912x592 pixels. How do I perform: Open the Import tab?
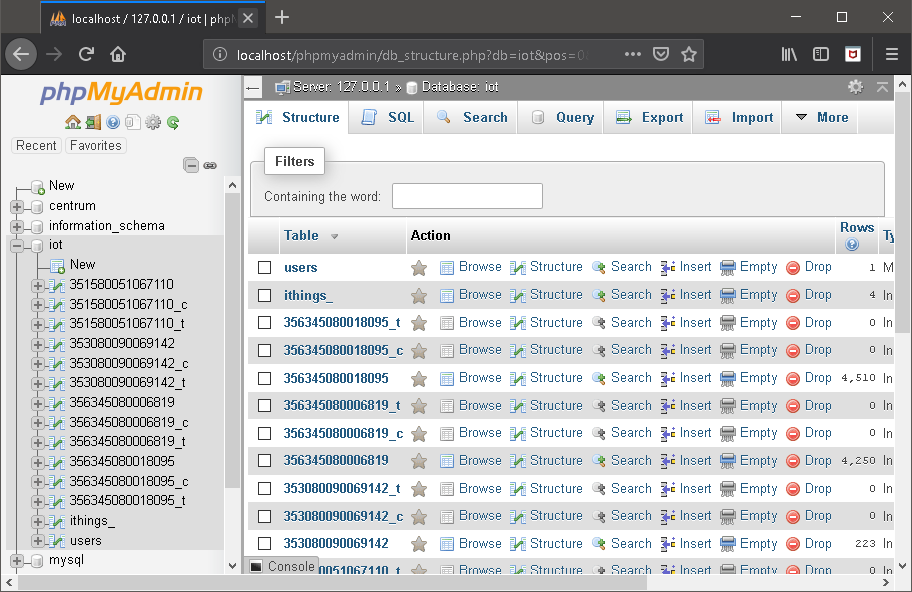738,117
